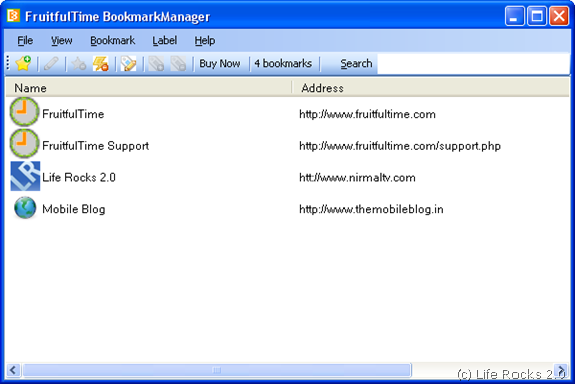Click the second grayed label tag icon

click(x=178, y=63)
